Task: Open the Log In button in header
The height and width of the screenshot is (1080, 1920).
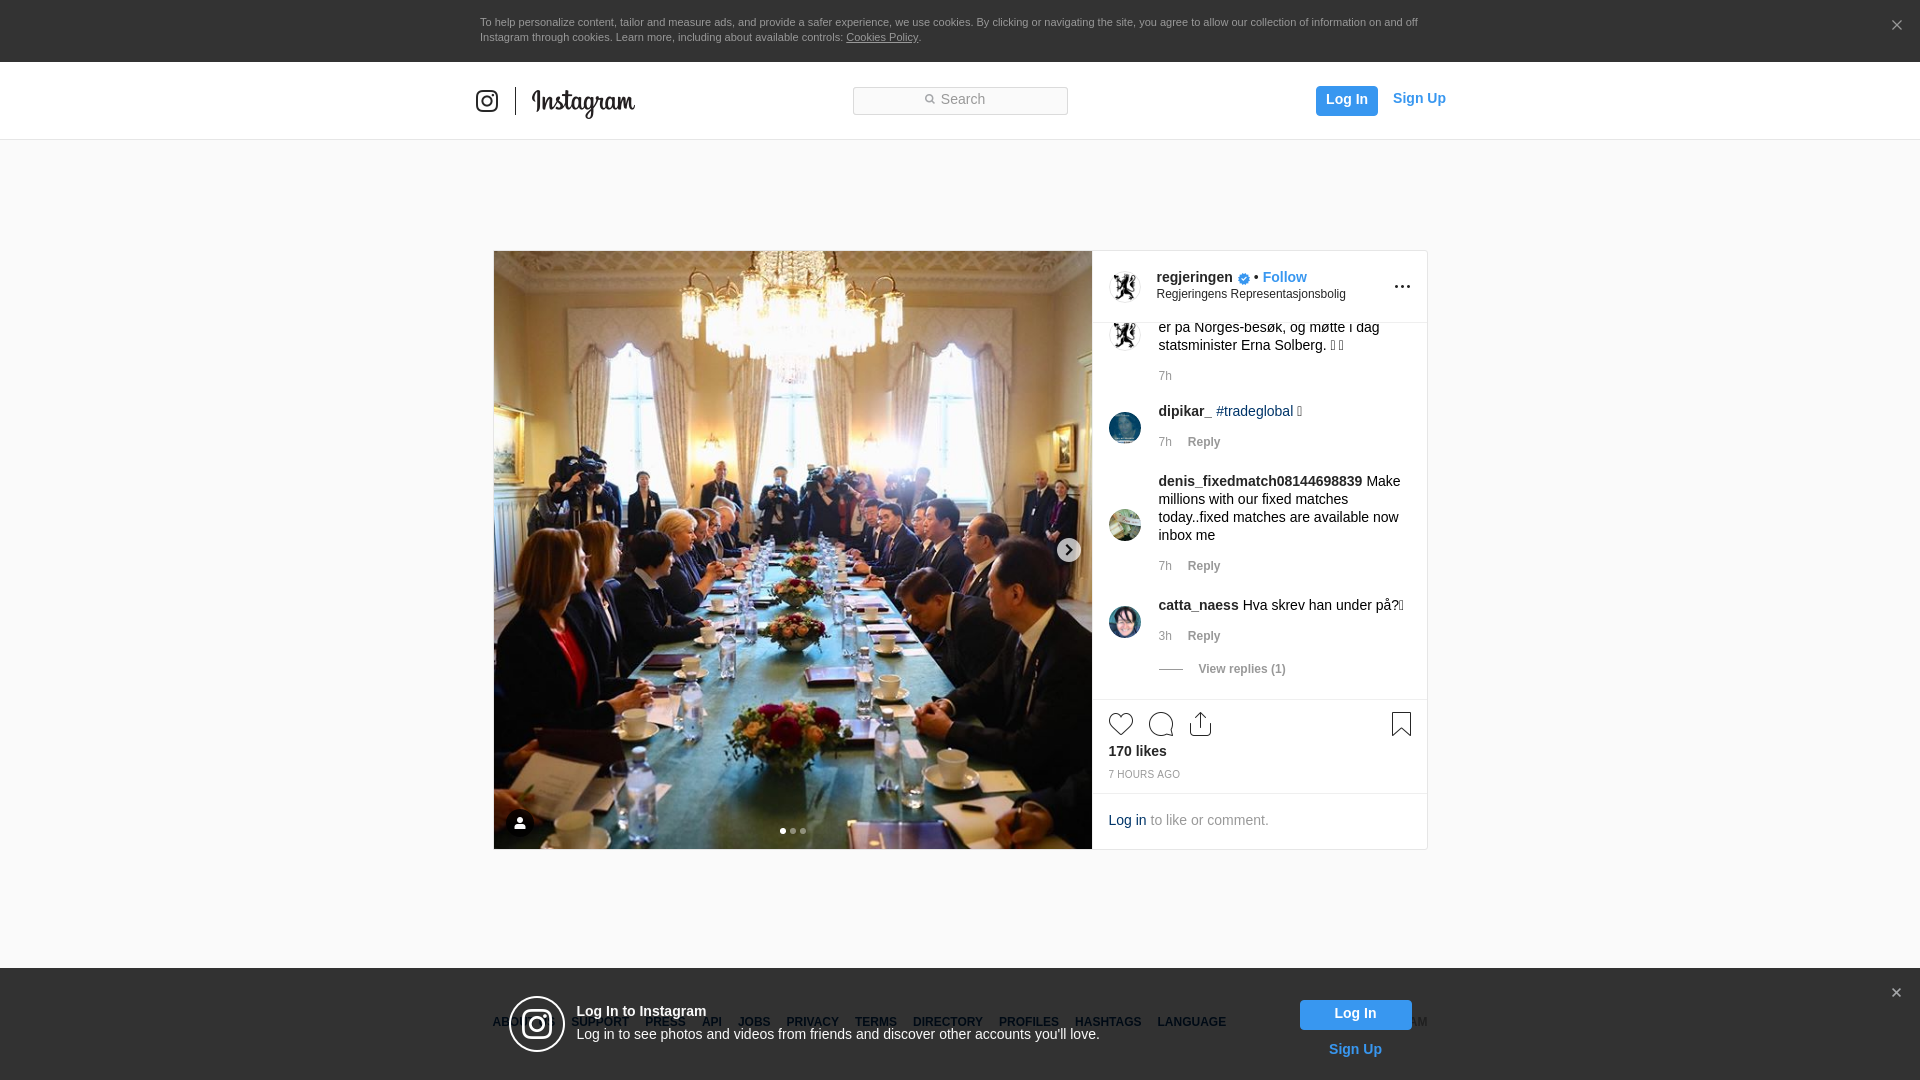Action: click(x=1346, y=101)
